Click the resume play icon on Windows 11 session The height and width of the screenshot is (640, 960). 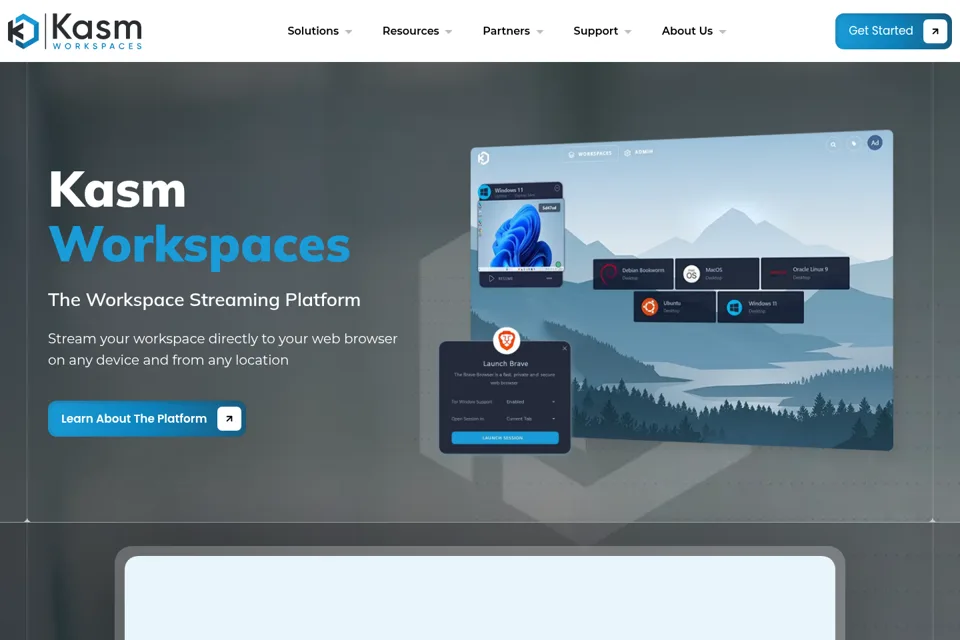[491, 279]
